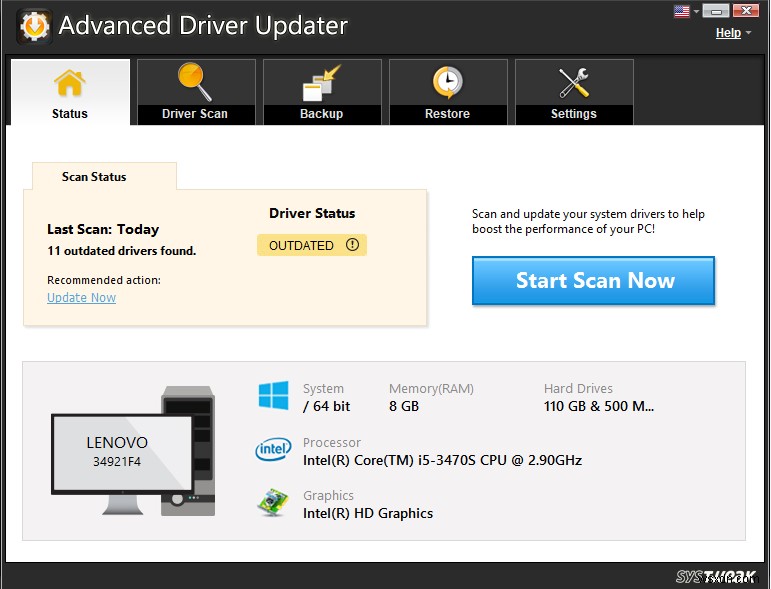The height and width of the screenshot is (589, 771).
Task: Click the Restore clock icon
Action: coord(447,82)
